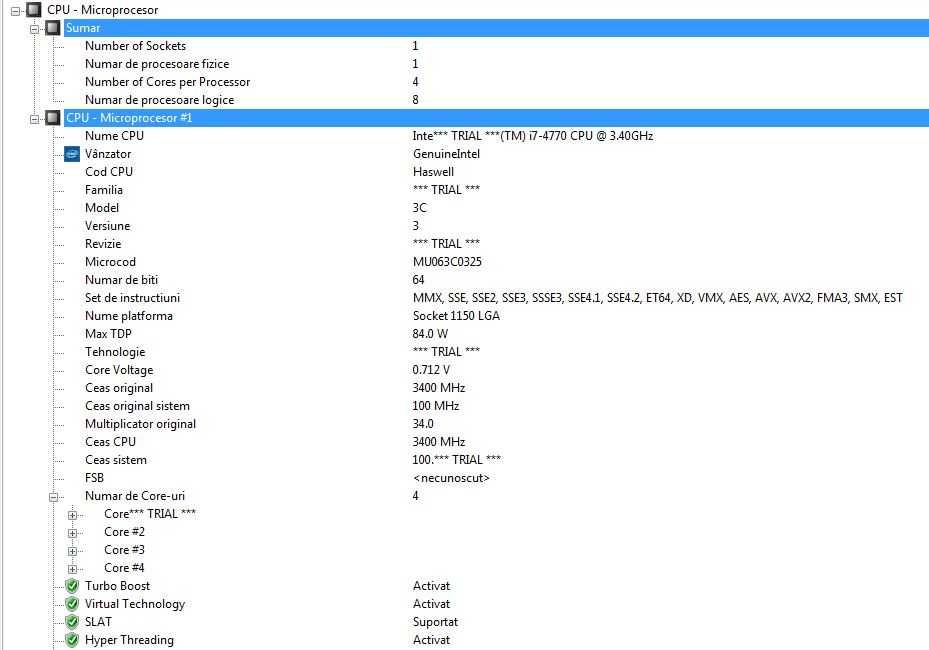
Task: Expand the Core #4 node
Action: click(x=72, y=569)
